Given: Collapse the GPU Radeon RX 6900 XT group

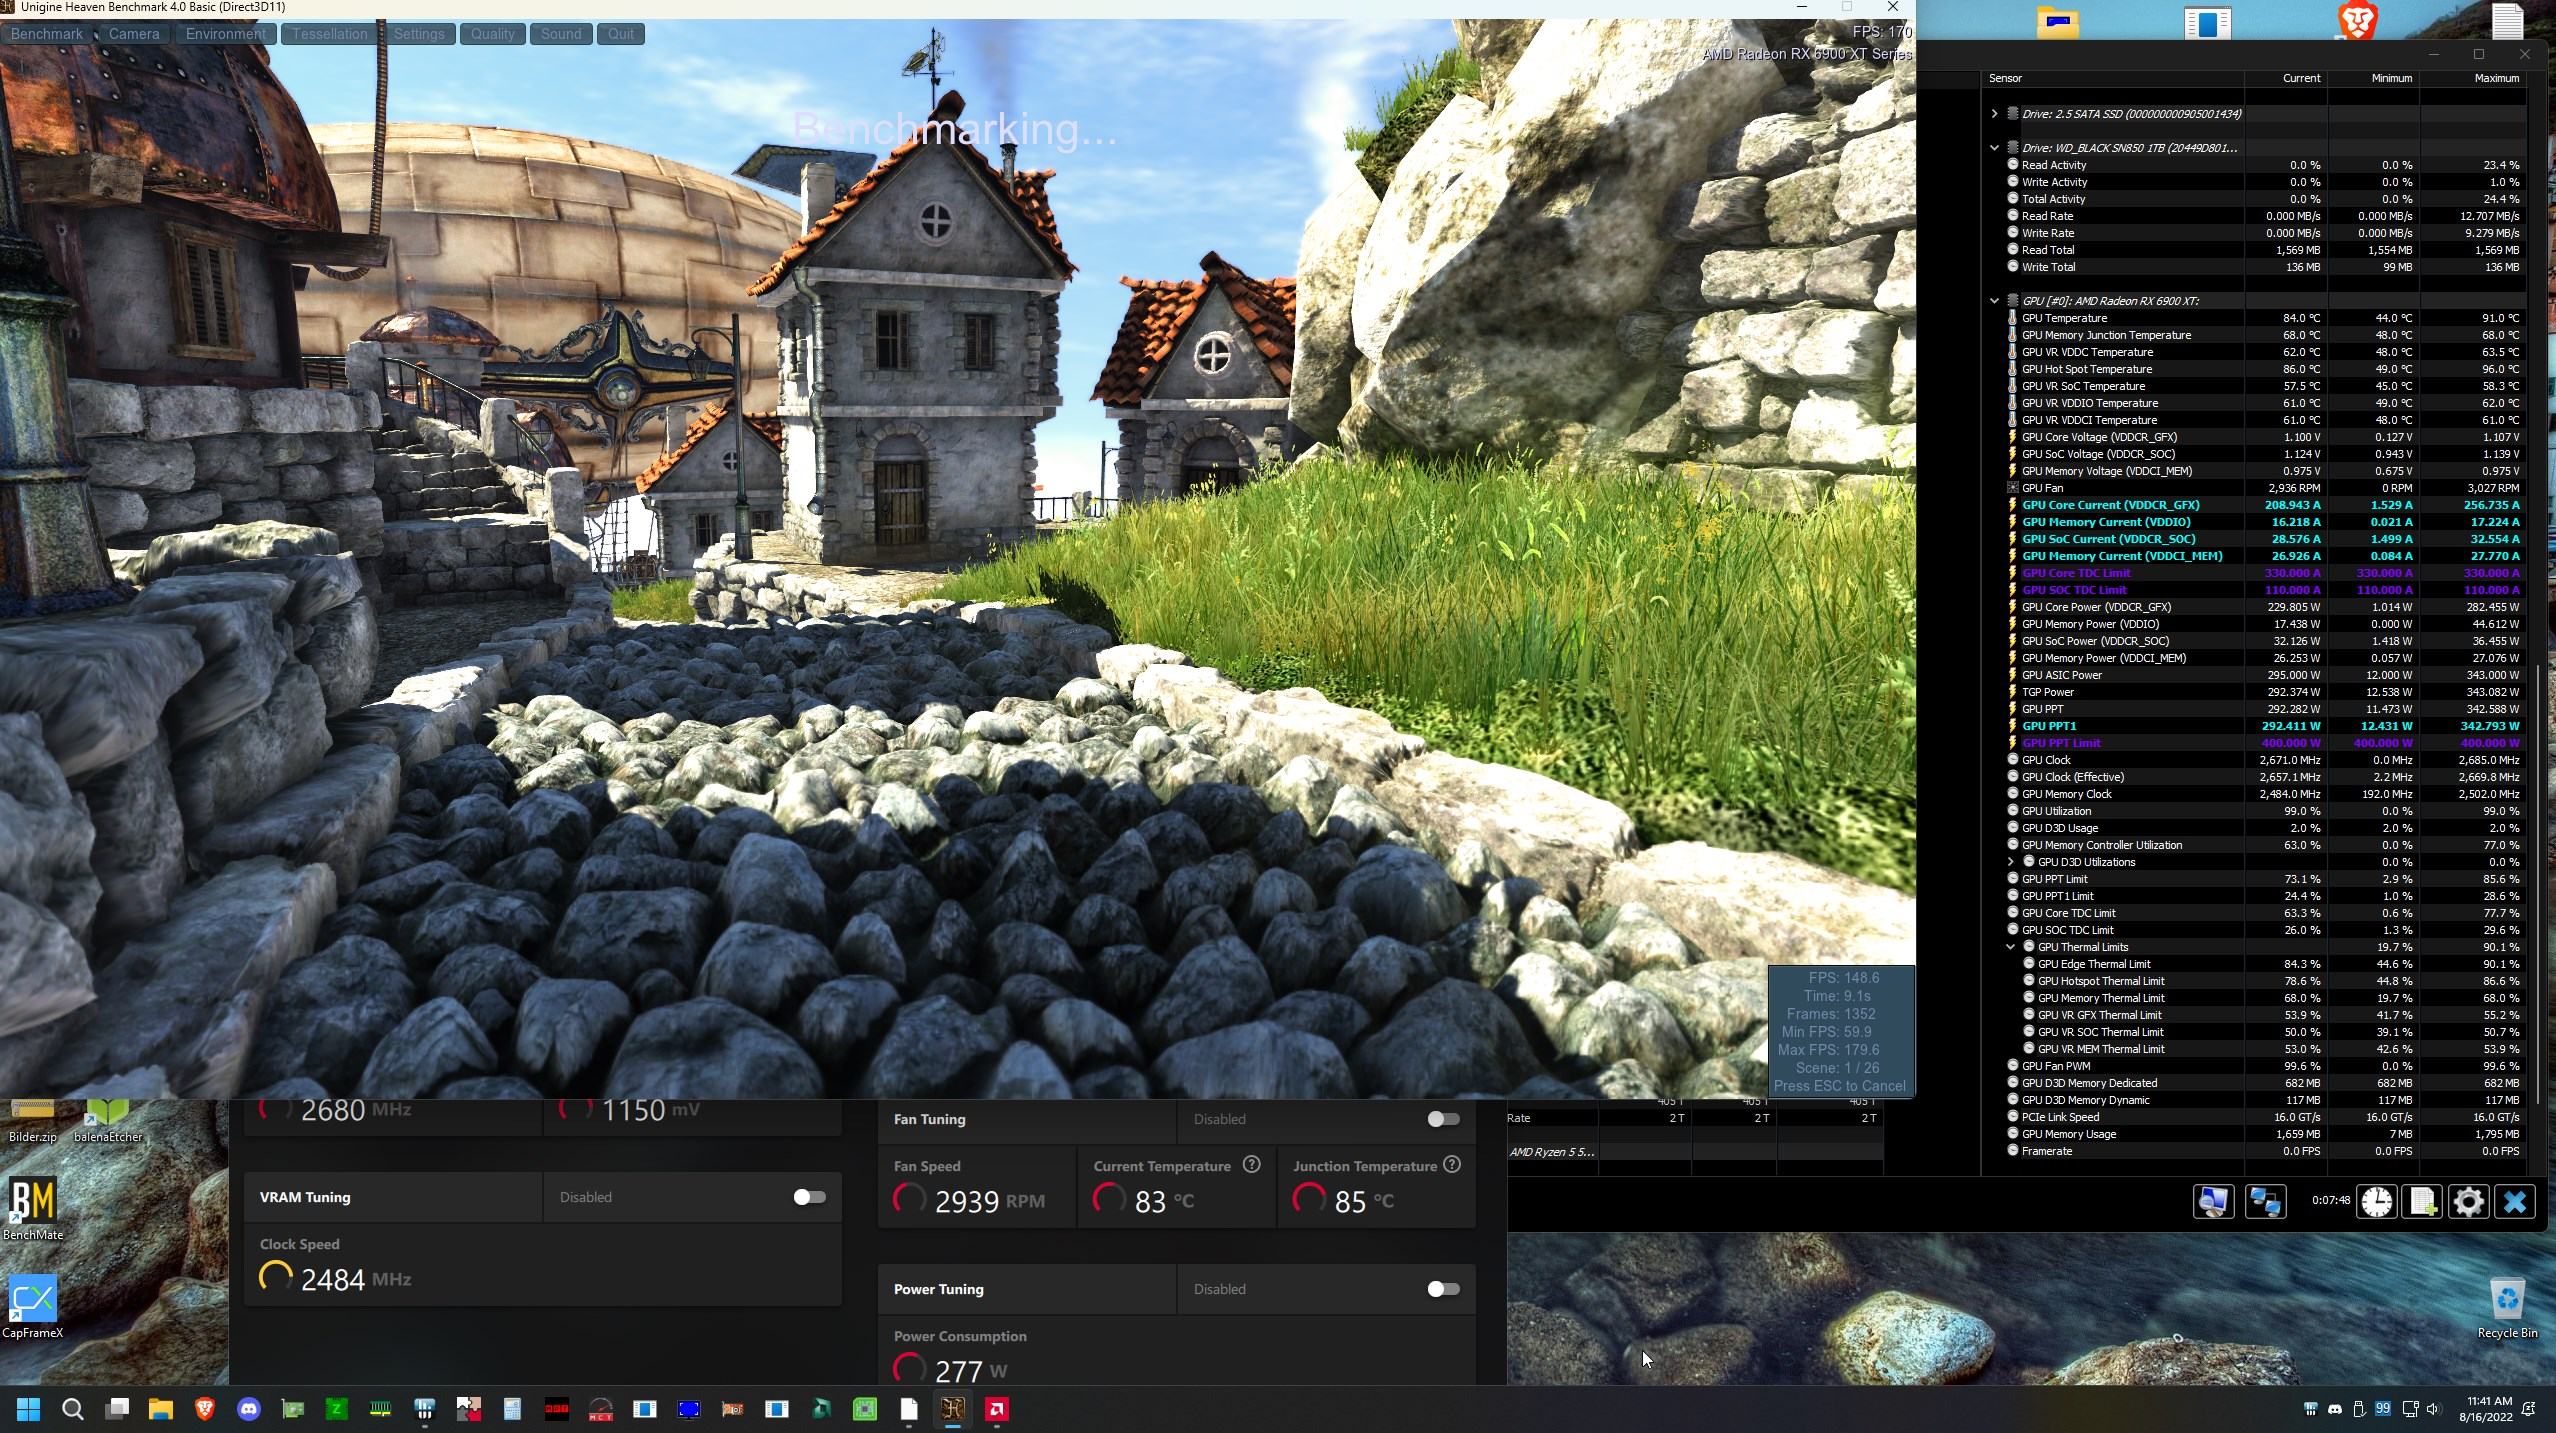Looking at the screenshot, I should 1994,301.
